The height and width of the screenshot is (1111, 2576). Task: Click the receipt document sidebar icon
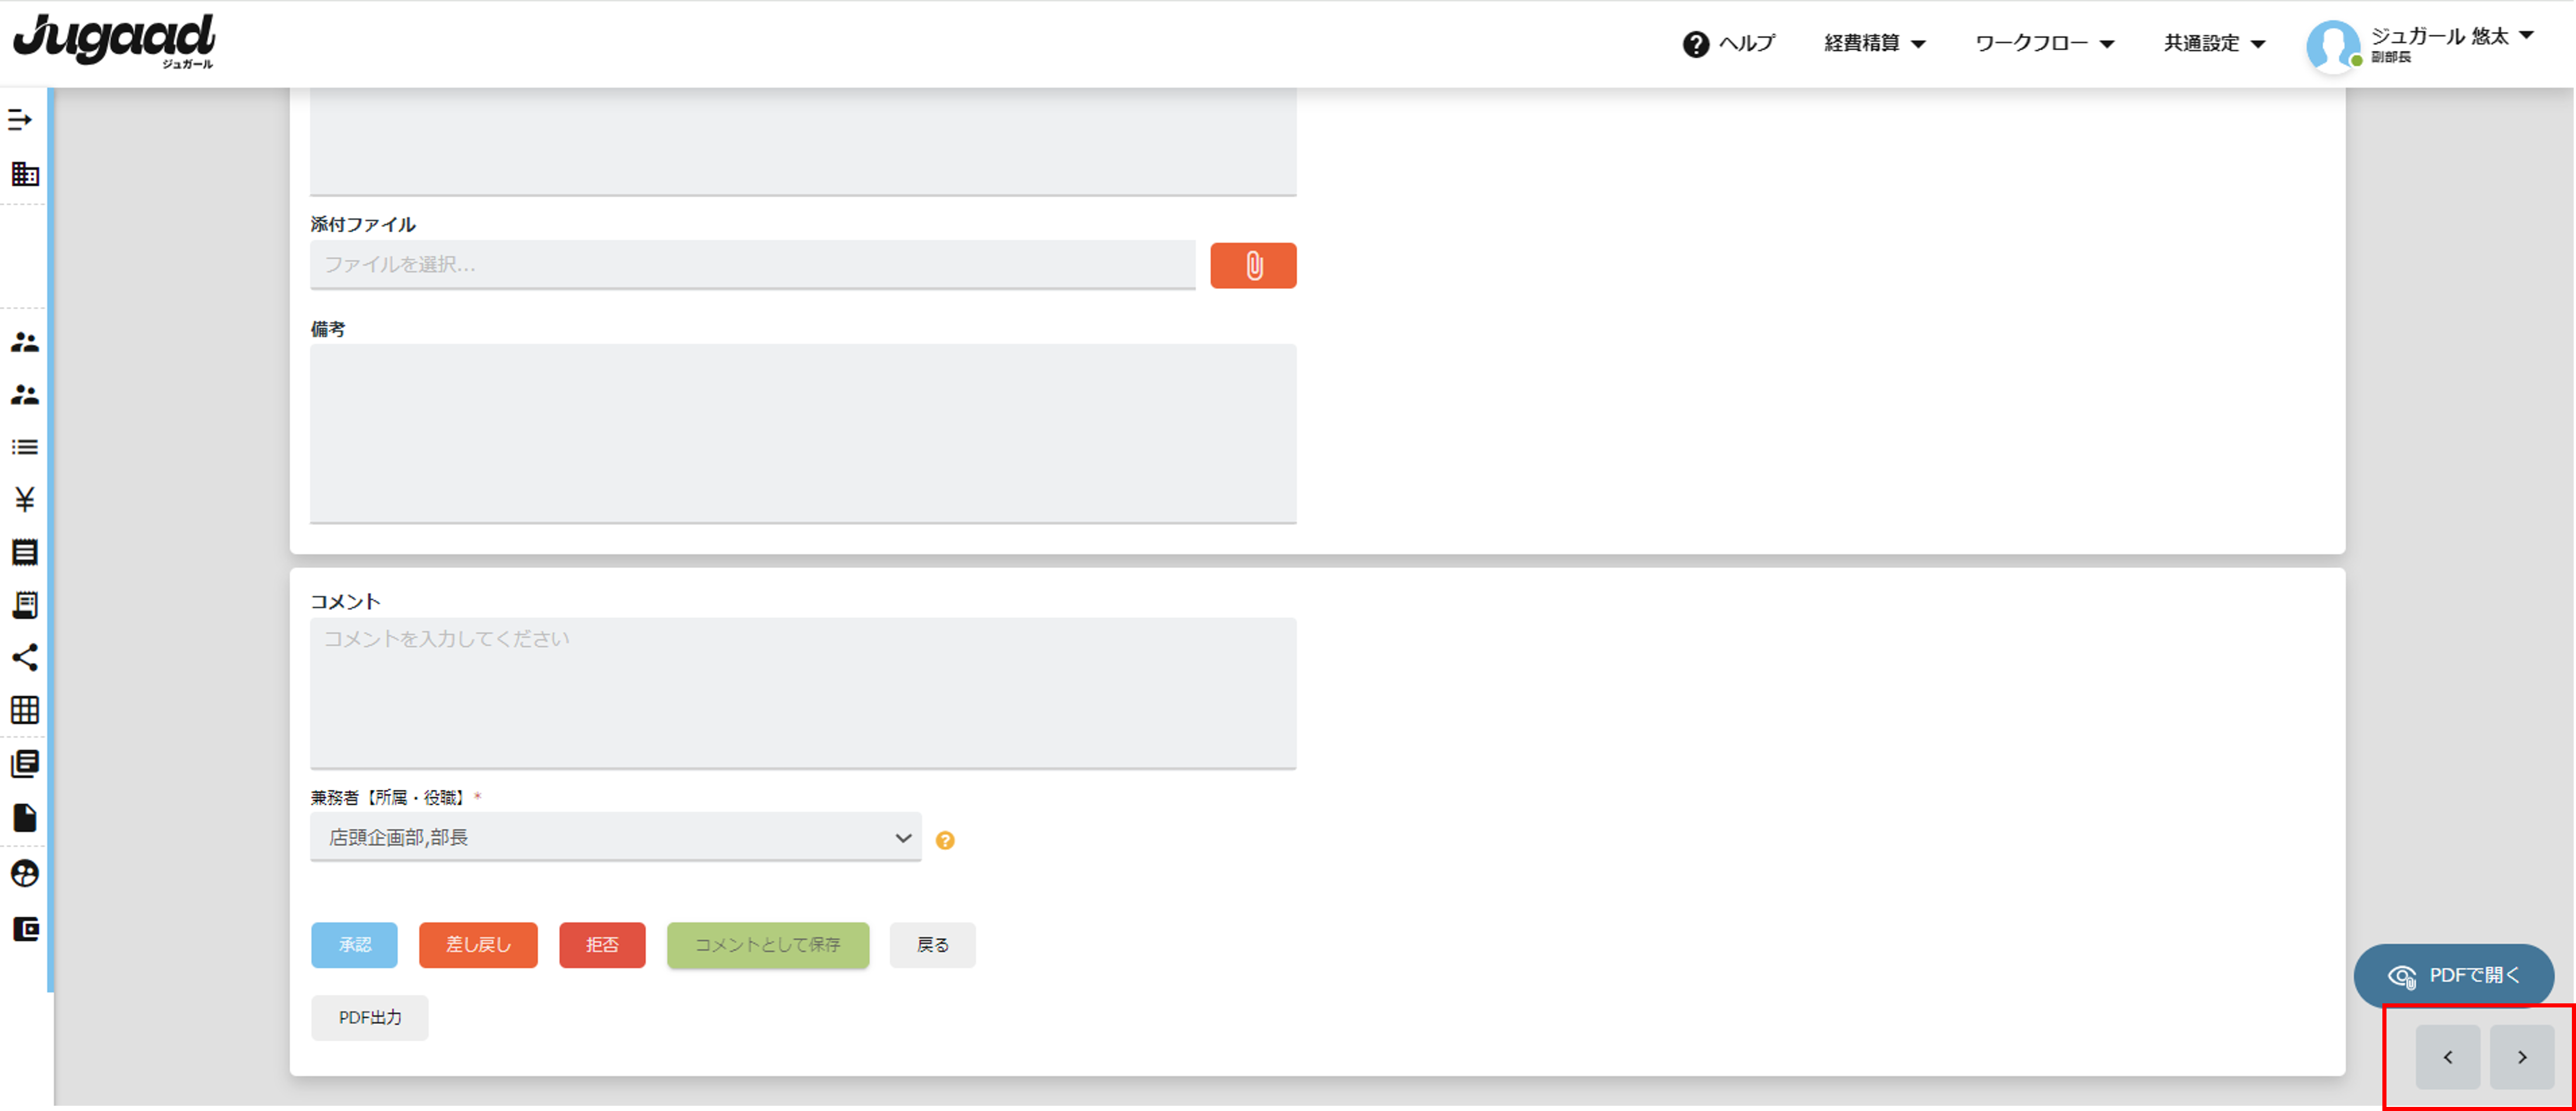(x=25, y=604)
